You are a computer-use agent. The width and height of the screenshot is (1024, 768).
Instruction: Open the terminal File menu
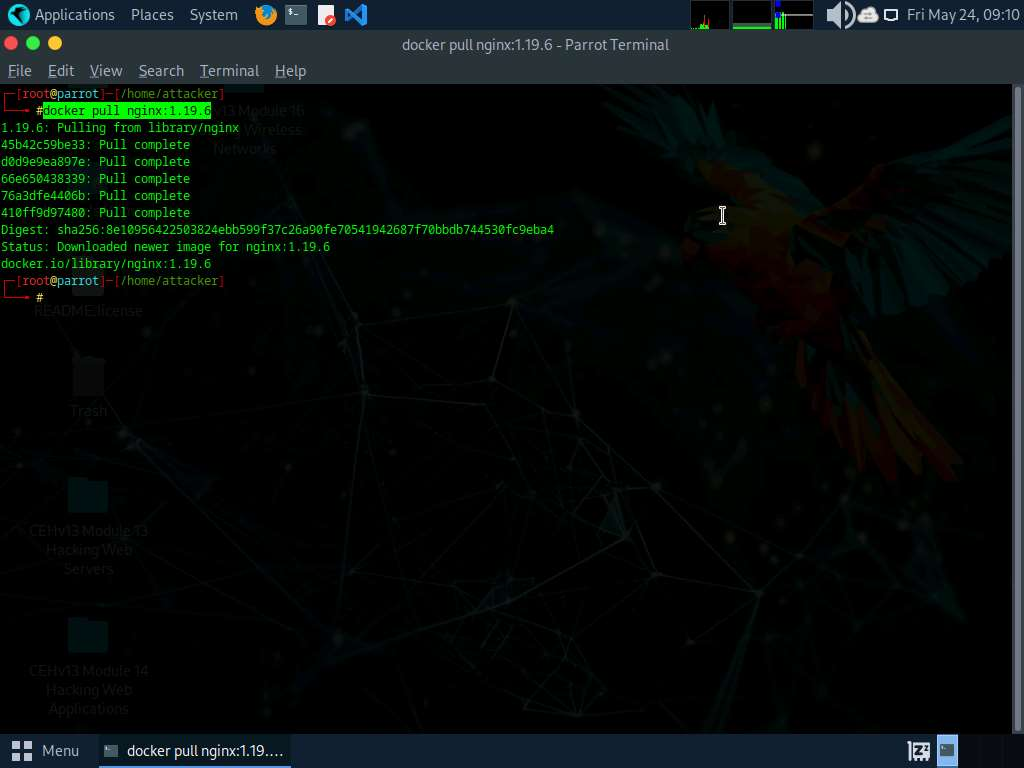coord(20,71)
